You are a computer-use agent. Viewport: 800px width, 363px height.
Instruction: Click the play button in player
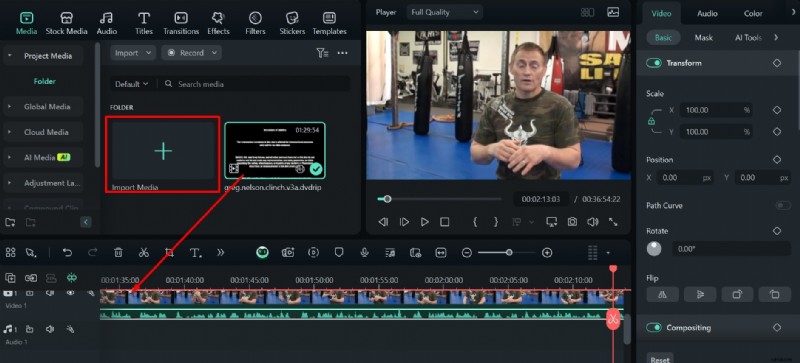(424, 222)
